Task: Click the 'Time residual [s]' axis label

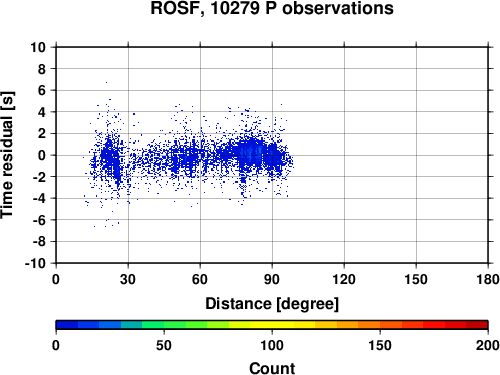Action: [x=7, y=155]
